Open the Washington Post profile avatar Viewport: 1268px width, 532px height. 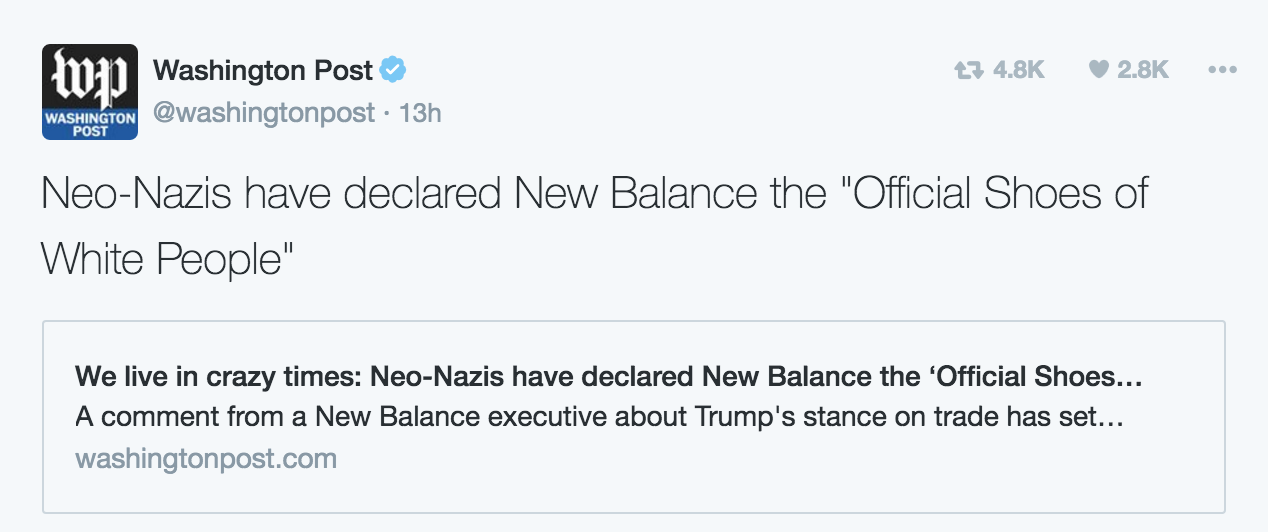point(90,92)
